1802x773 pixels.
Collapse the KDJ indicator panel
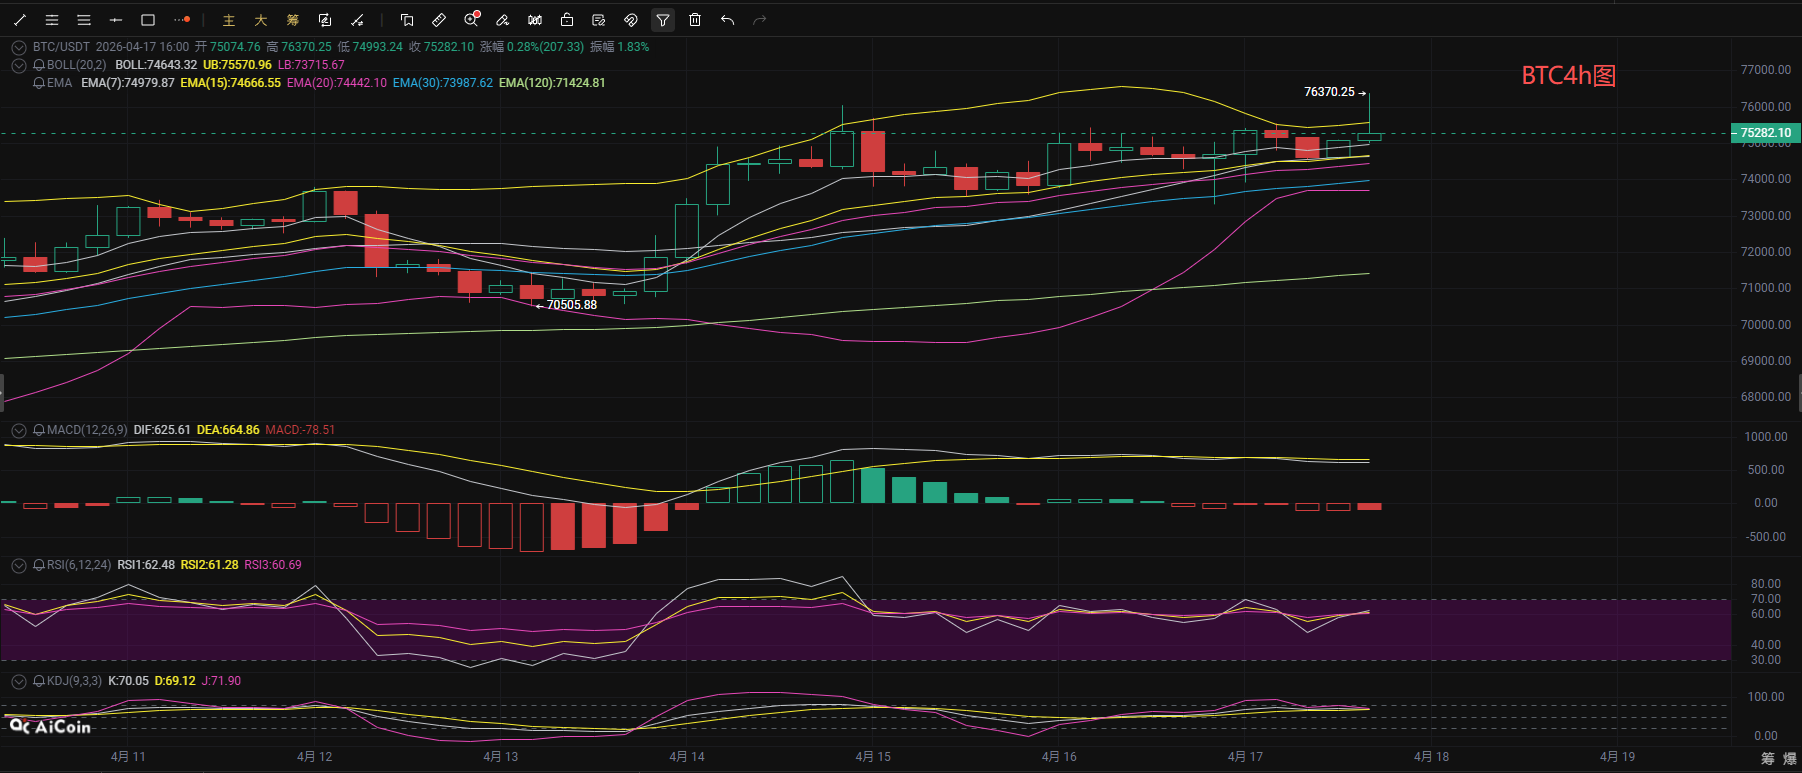(18, 681)
